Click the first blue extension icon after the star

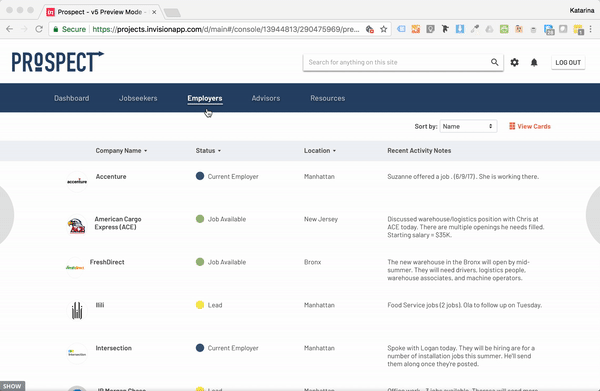point(401,29)
